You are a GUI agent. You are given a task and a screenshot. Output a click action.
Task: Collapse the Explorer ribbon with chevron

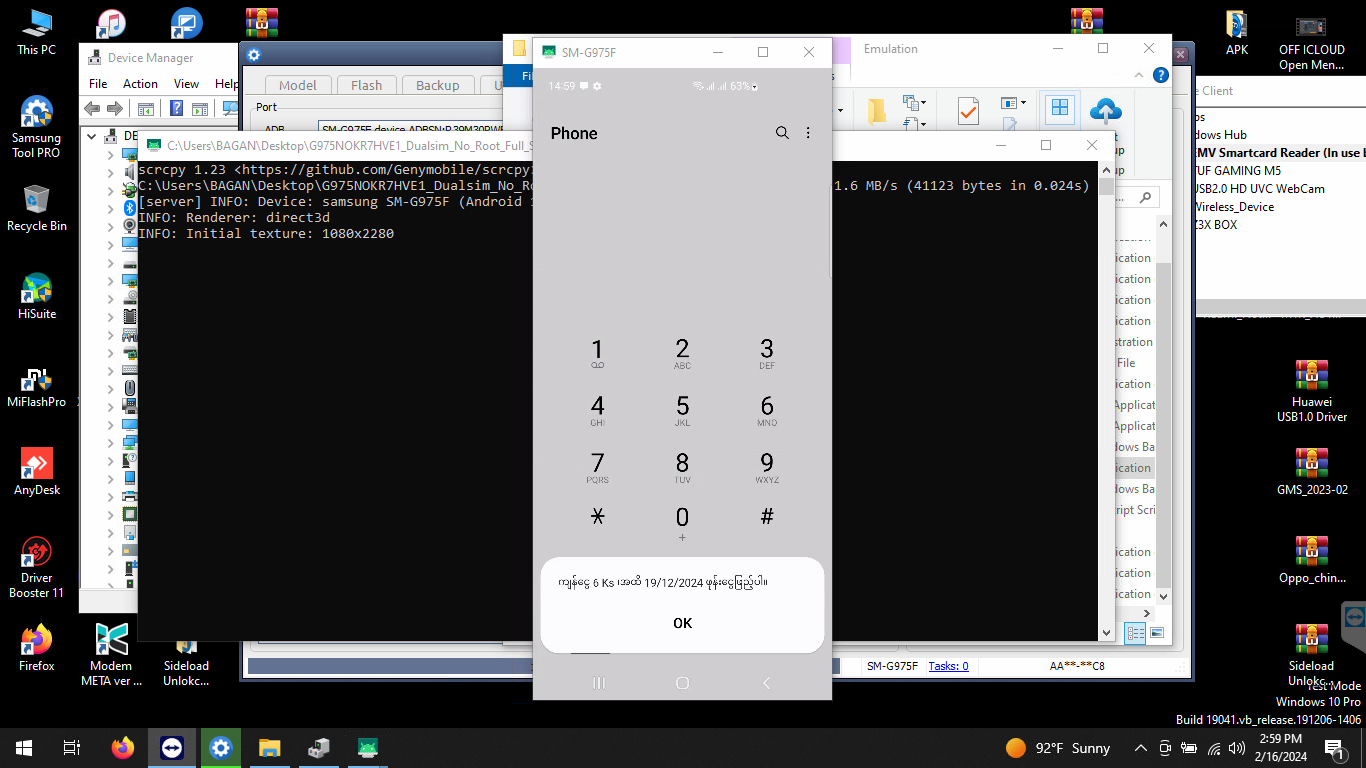pyautogui.click(x=1140, y=75)
